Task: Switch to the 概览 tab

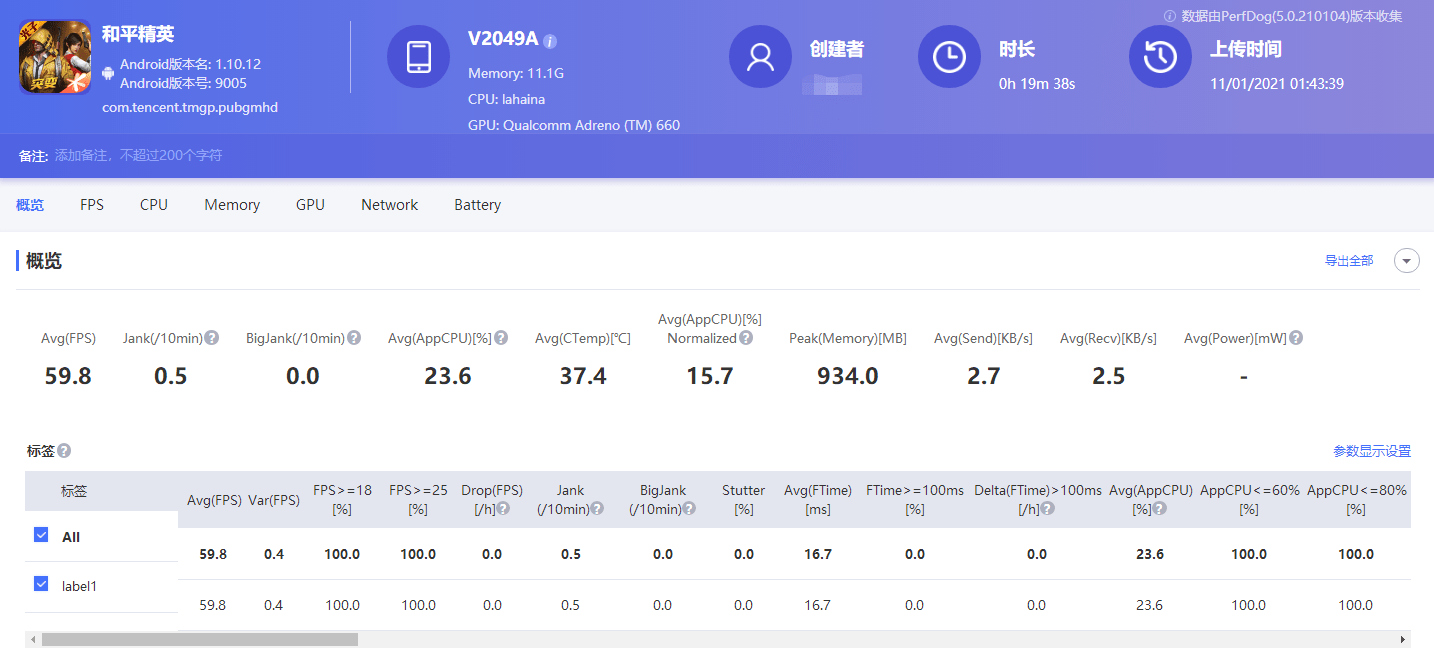Action: click(30, 205)
